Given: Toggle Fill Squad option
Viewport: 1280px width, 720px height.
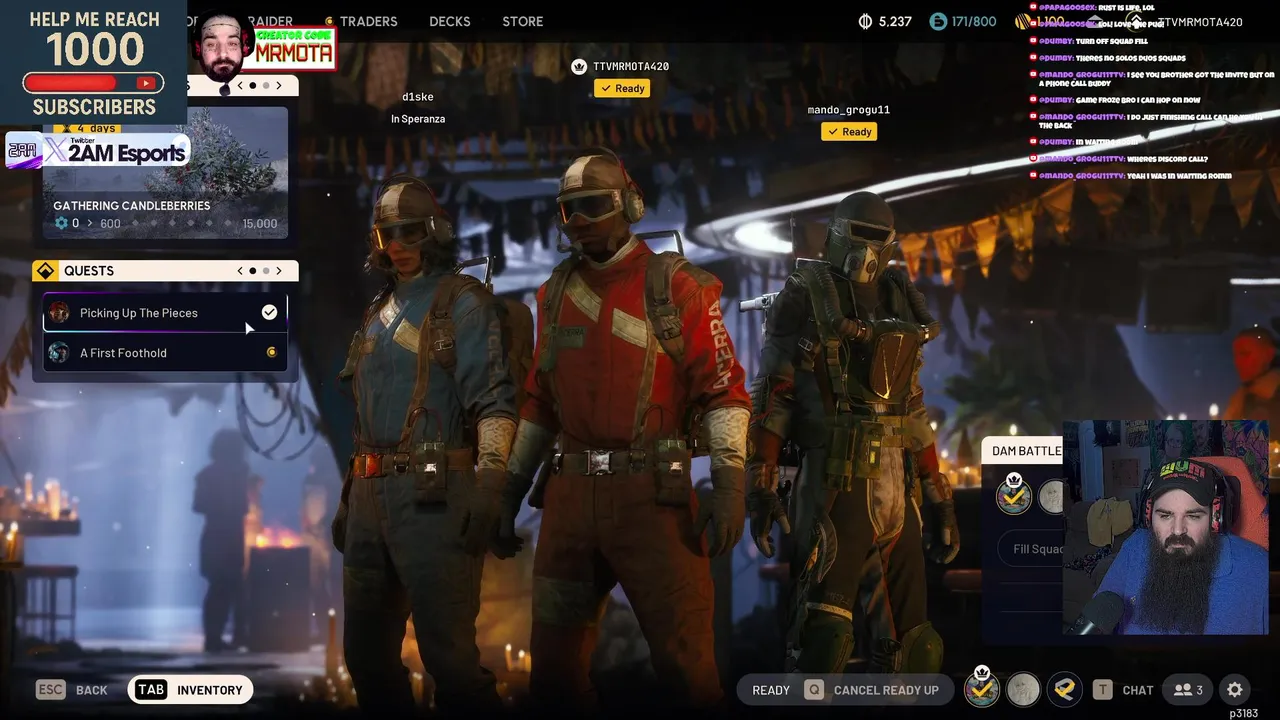Looking at the screenshot, I should coord(1030,549).
